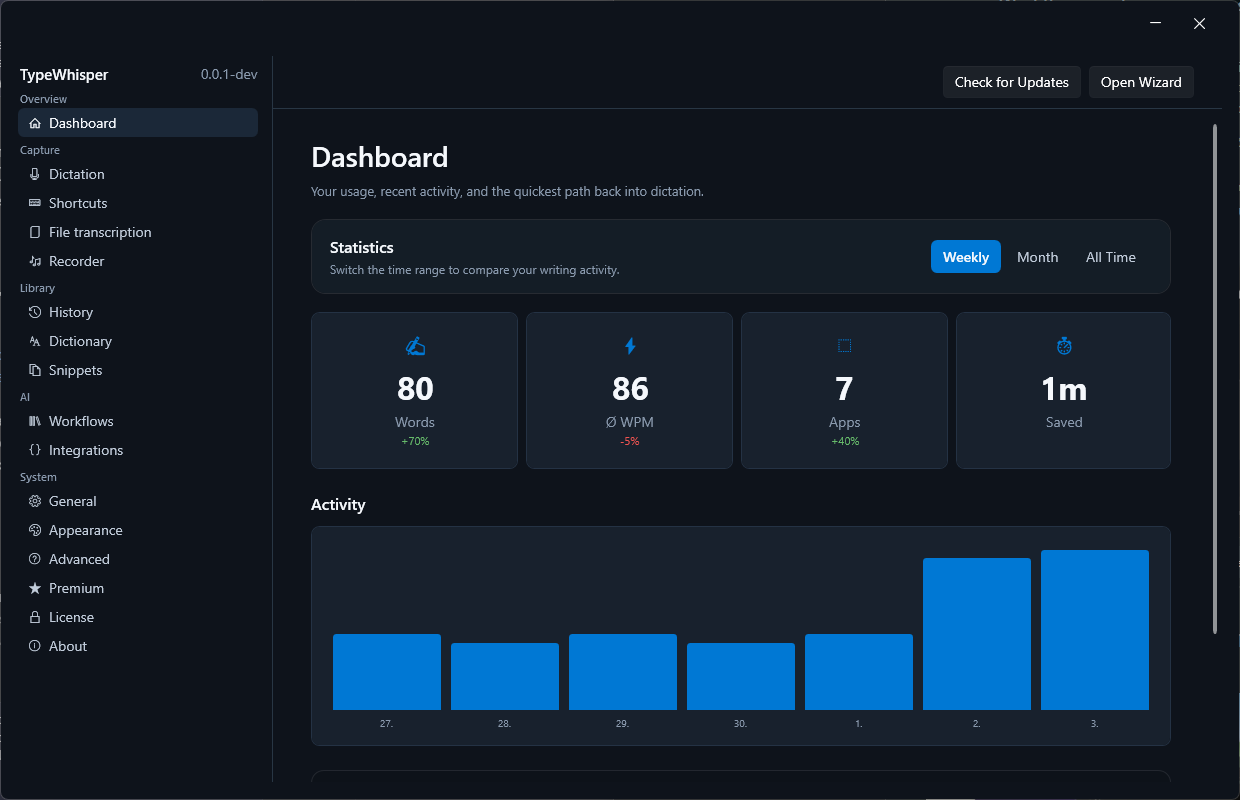
Task: Select the Premium star icon
Action: click(x=35, y=588)
